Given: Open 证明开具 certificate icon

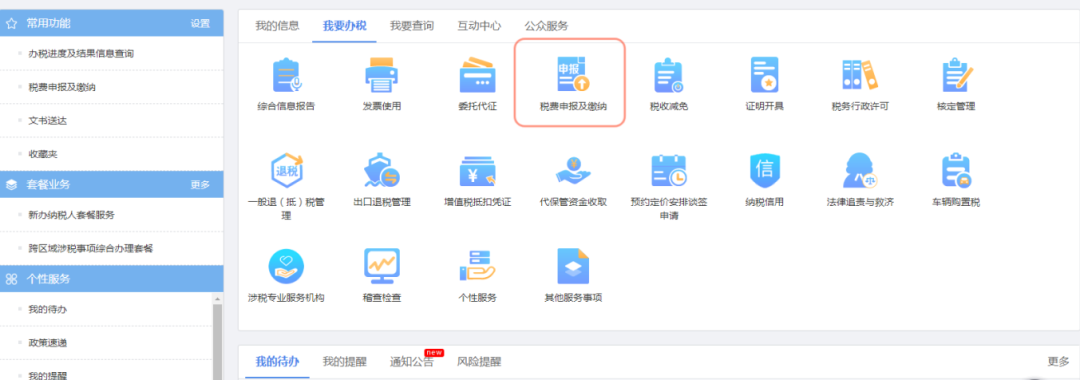Looking at the screenshot, I should pos(764,75).
